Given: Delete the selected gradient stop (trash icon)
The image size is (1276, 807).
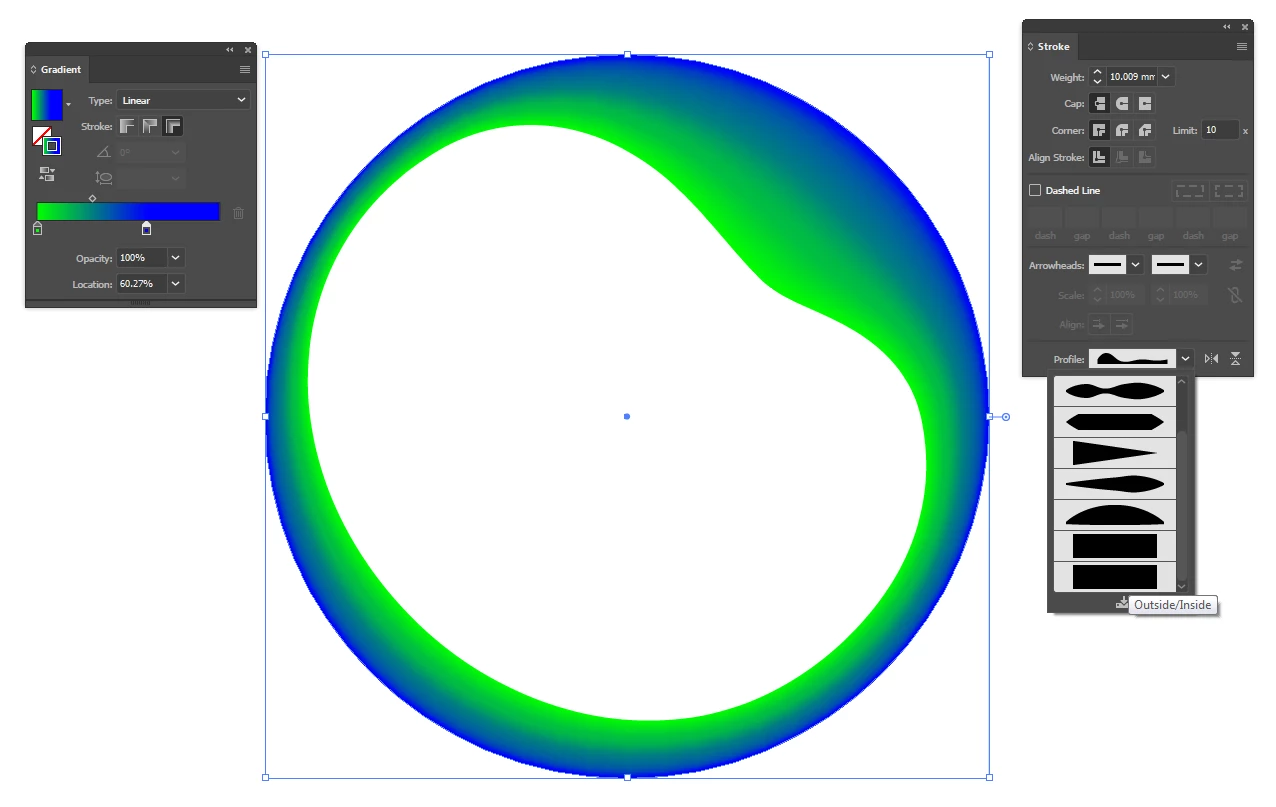Looking at the screenshot, I should click(238, 212).
